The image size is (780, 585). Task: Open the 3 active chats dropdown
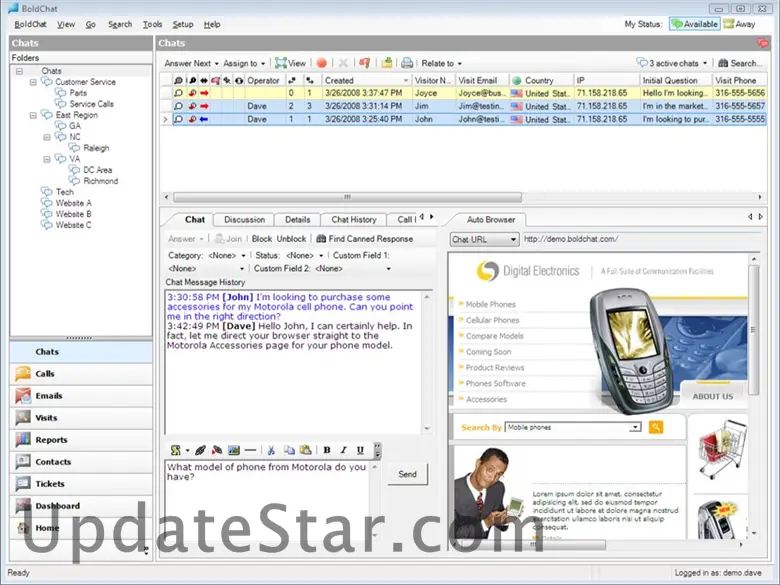pyautogui.click(x=672, y=63)
